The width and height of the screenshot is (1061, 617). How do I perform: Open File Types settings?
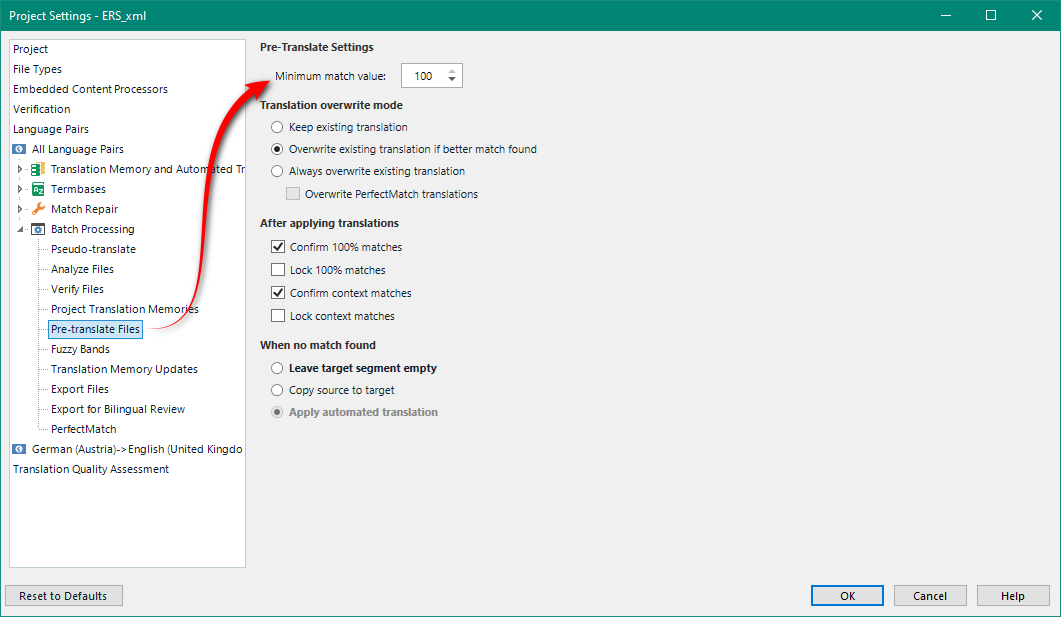[x=37, y=69]
